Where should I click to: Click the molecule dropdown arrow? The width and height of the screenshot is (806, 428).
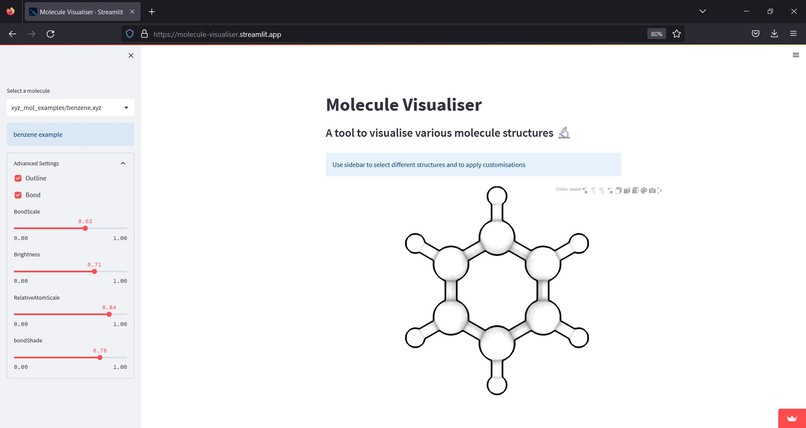[x=126, y=108]
